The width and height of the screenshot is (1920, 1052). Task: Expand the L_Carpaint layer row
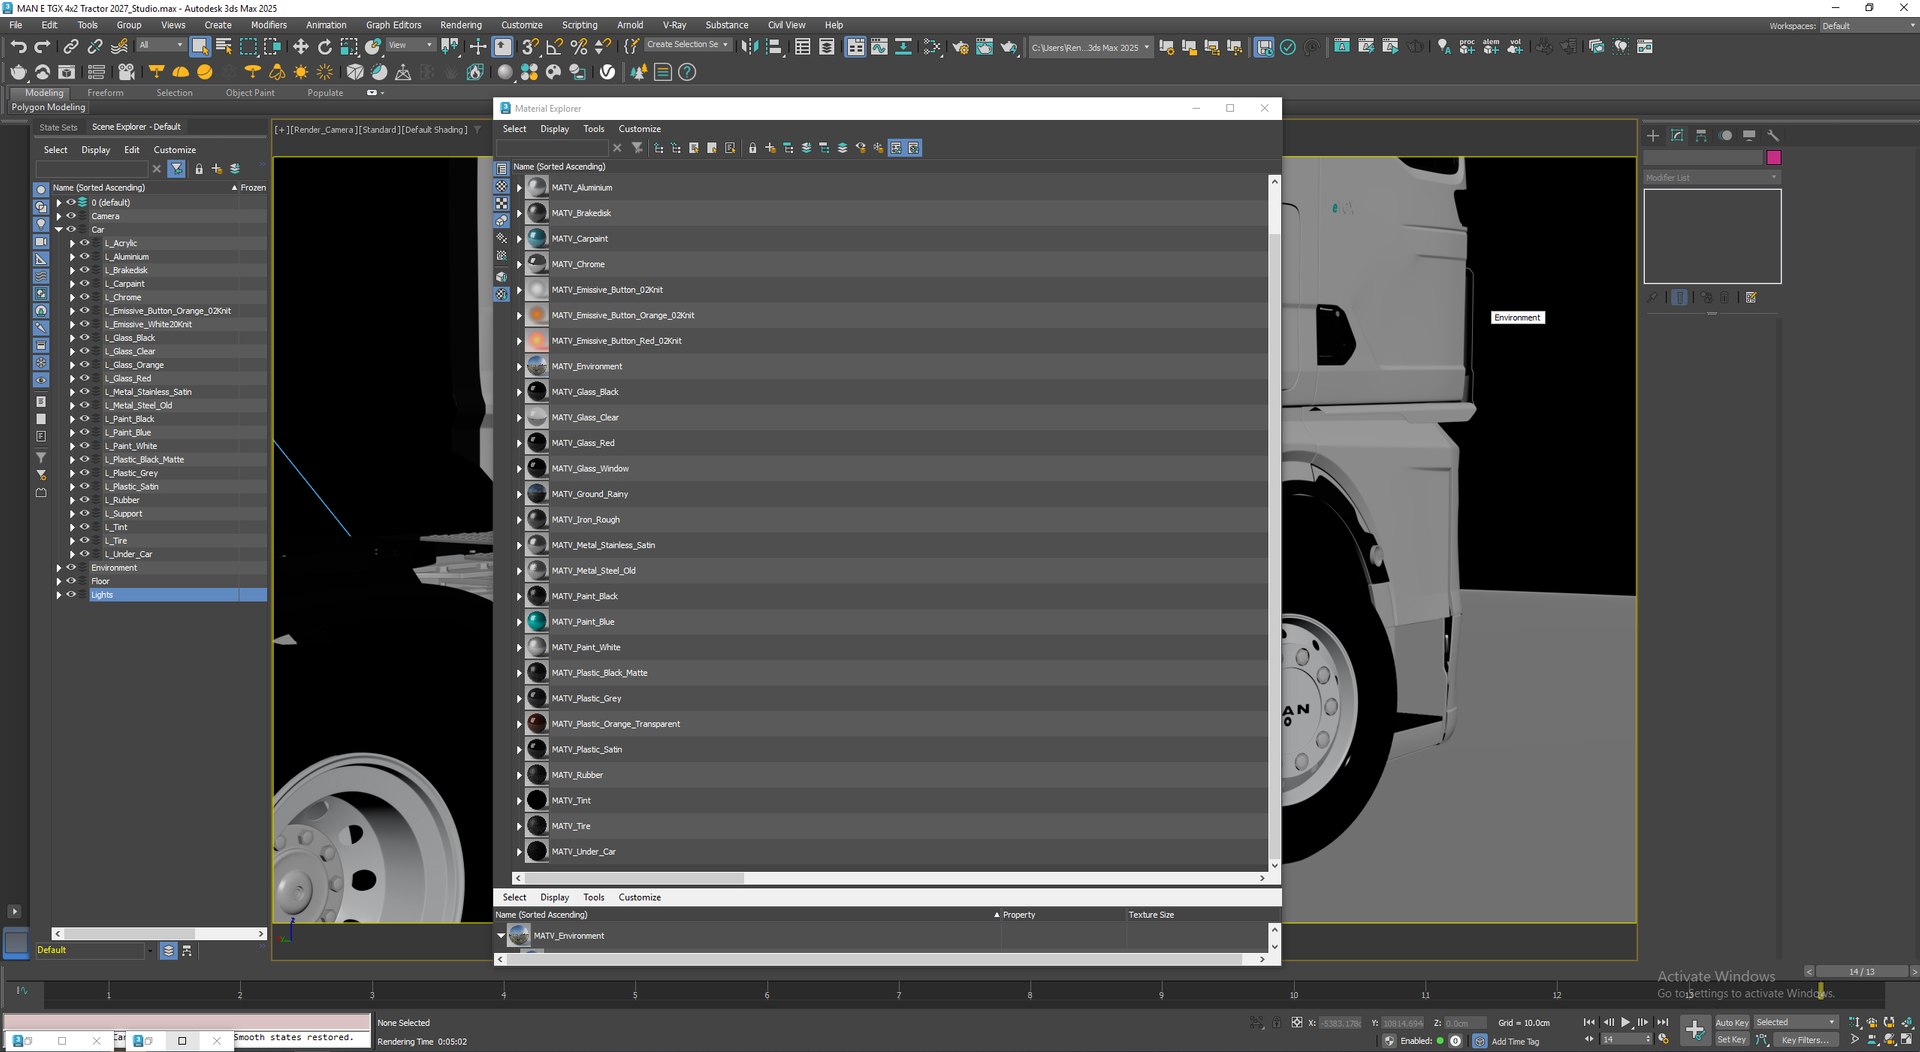72,284
